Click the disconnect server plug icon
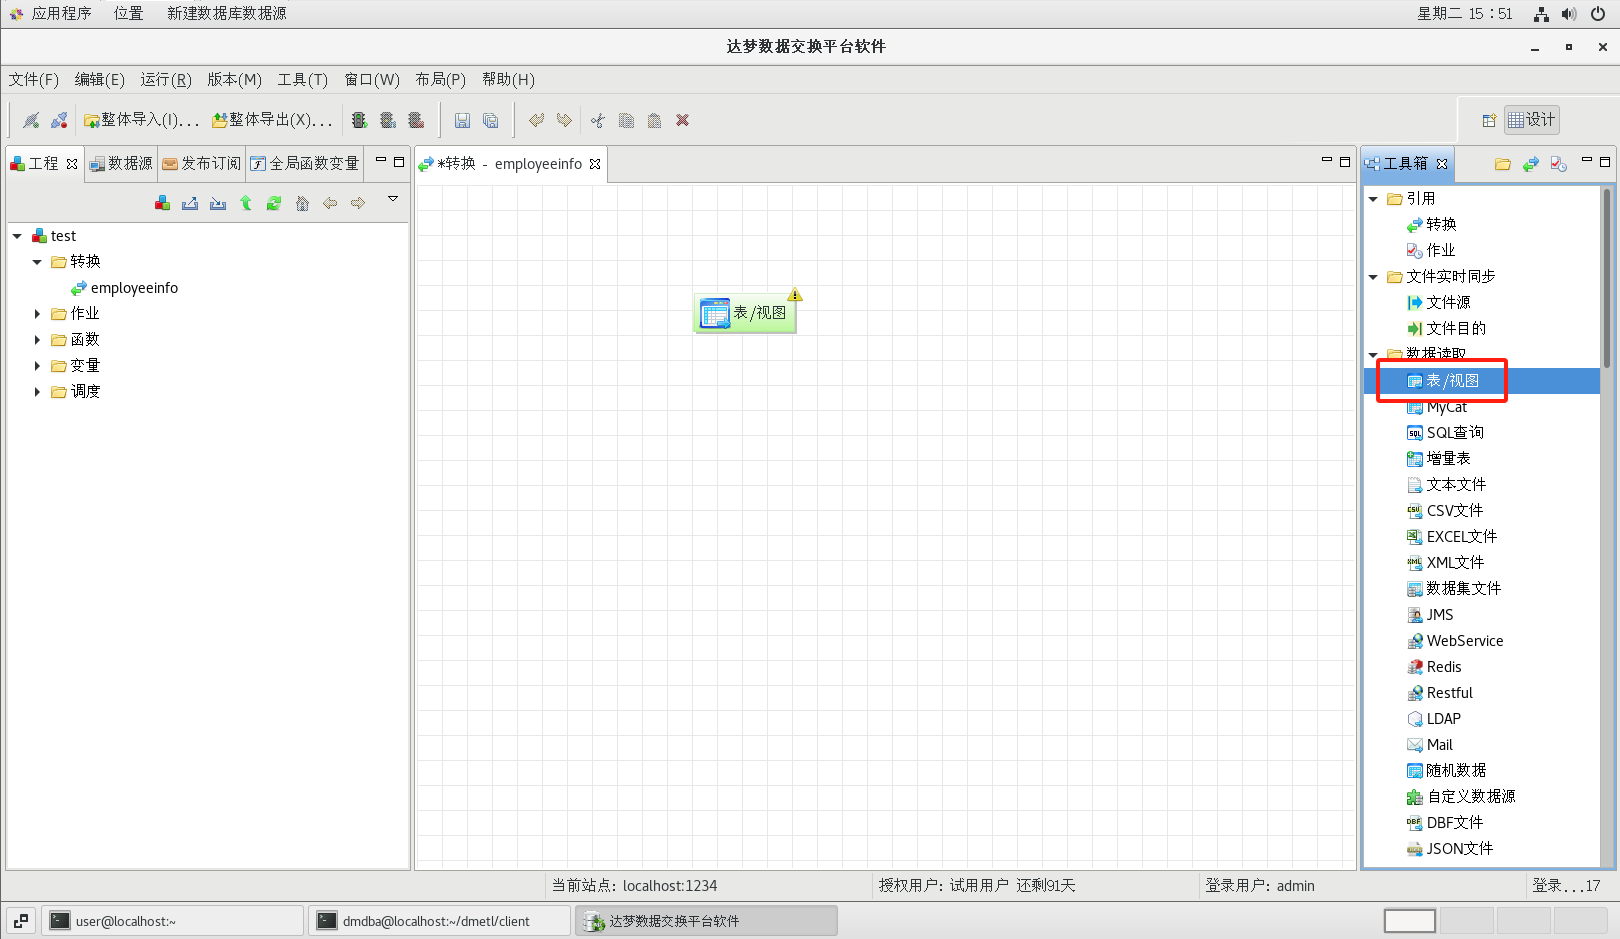 pyautogui.click(x=60, y=120)
